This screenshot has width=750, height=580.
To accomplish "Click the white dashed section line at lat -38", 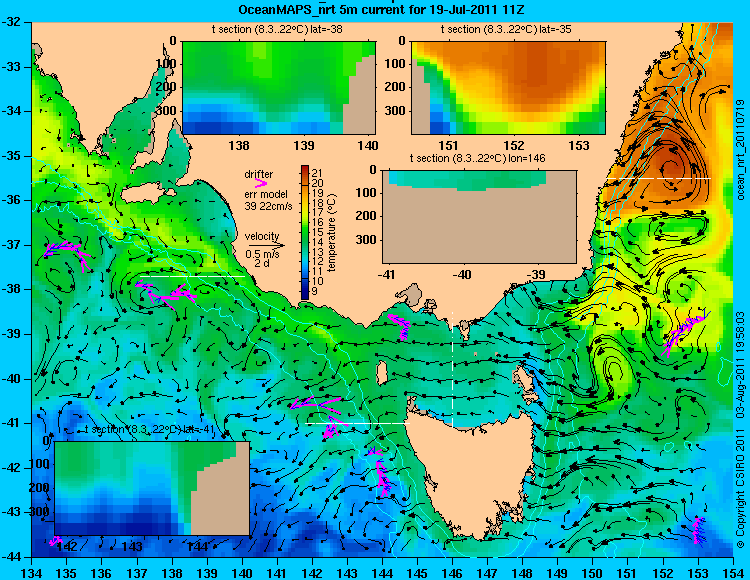I will click(x=193, y=276).
